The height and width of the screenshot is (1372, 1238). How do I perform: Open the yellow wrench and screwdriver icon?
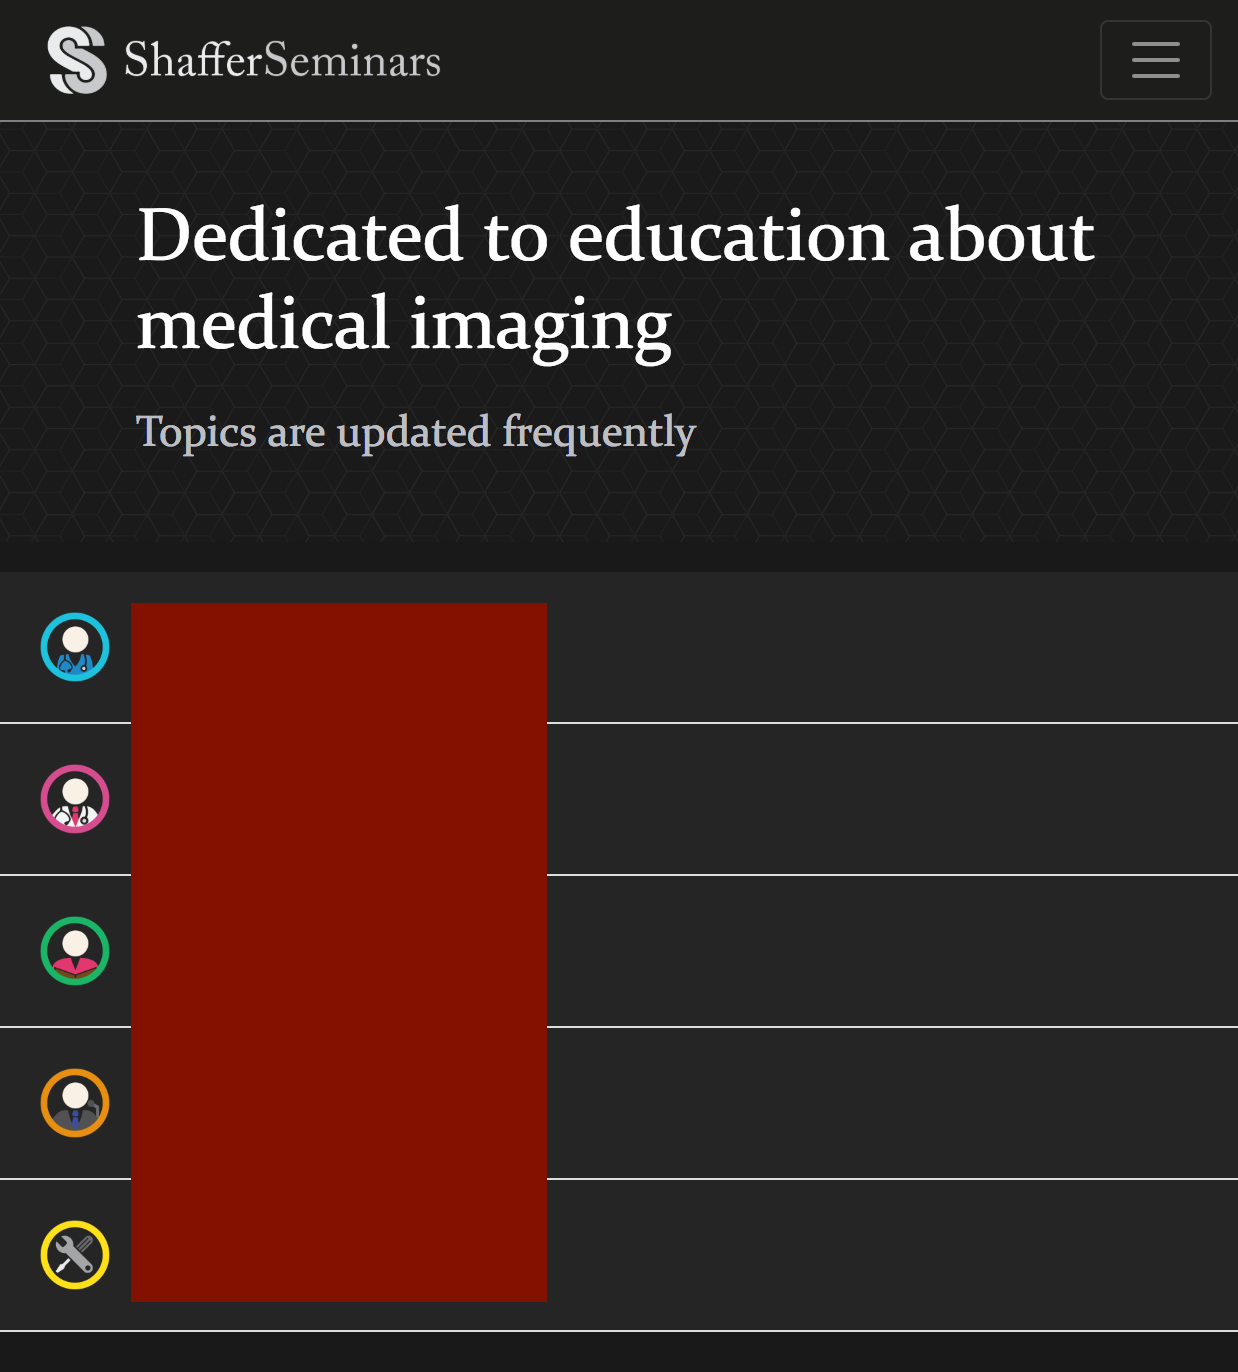coord(75,1255)
